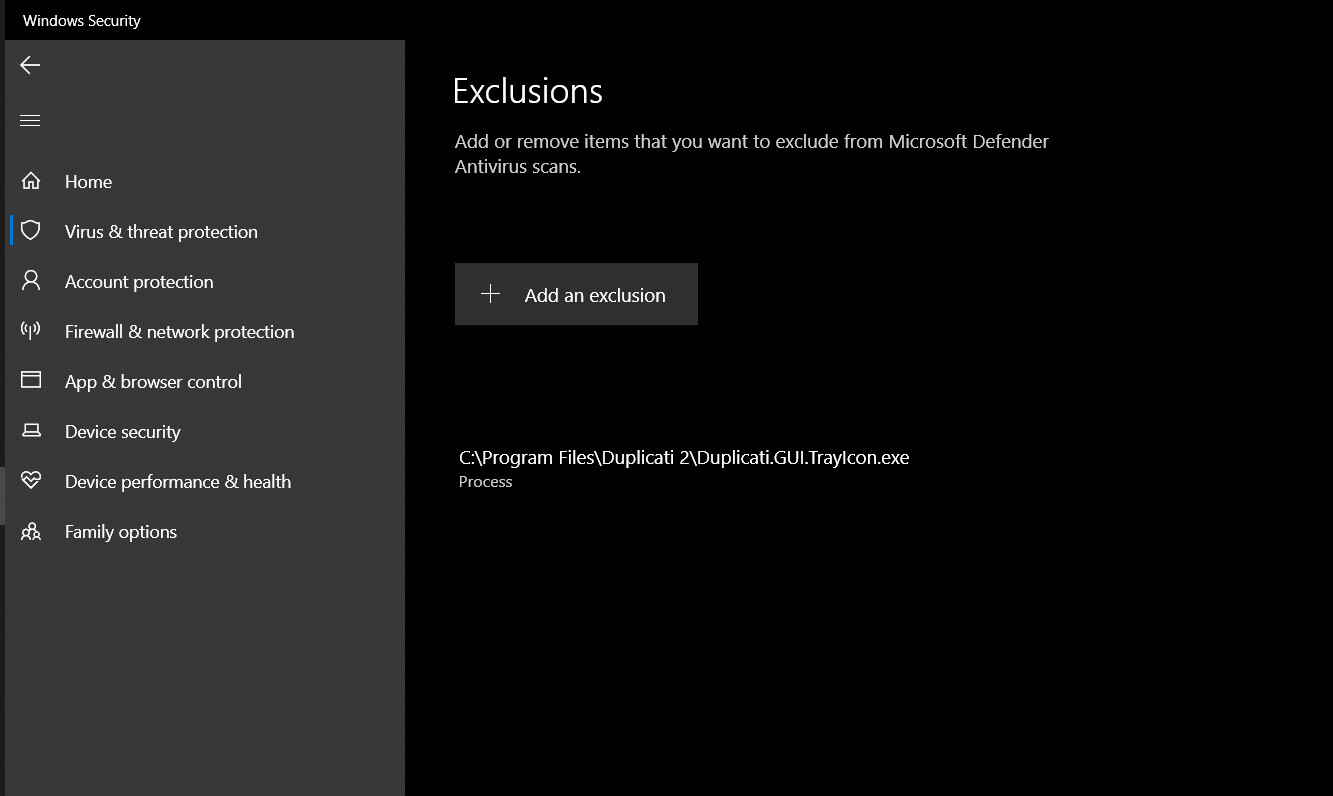
Task: Click the Device security laptop icon
Action: [x=31, y=431]
